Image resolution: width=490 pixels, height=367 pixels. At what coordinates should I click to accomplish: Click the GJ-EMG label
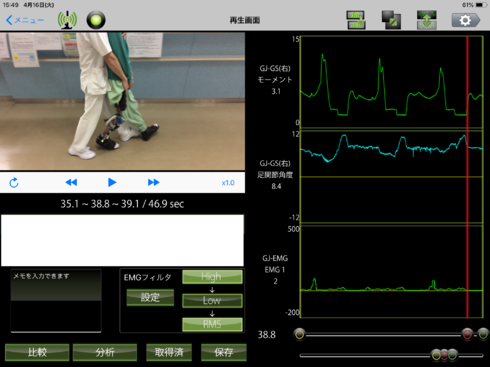pos(275,258)
